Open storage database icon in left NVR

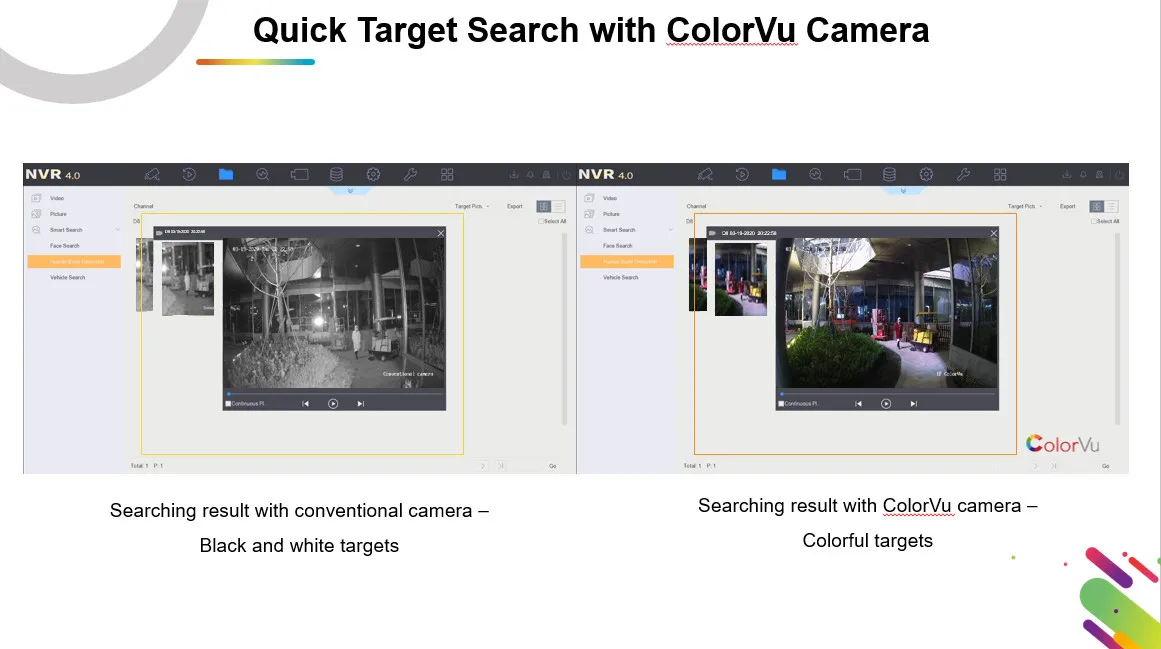coord(336,175)
